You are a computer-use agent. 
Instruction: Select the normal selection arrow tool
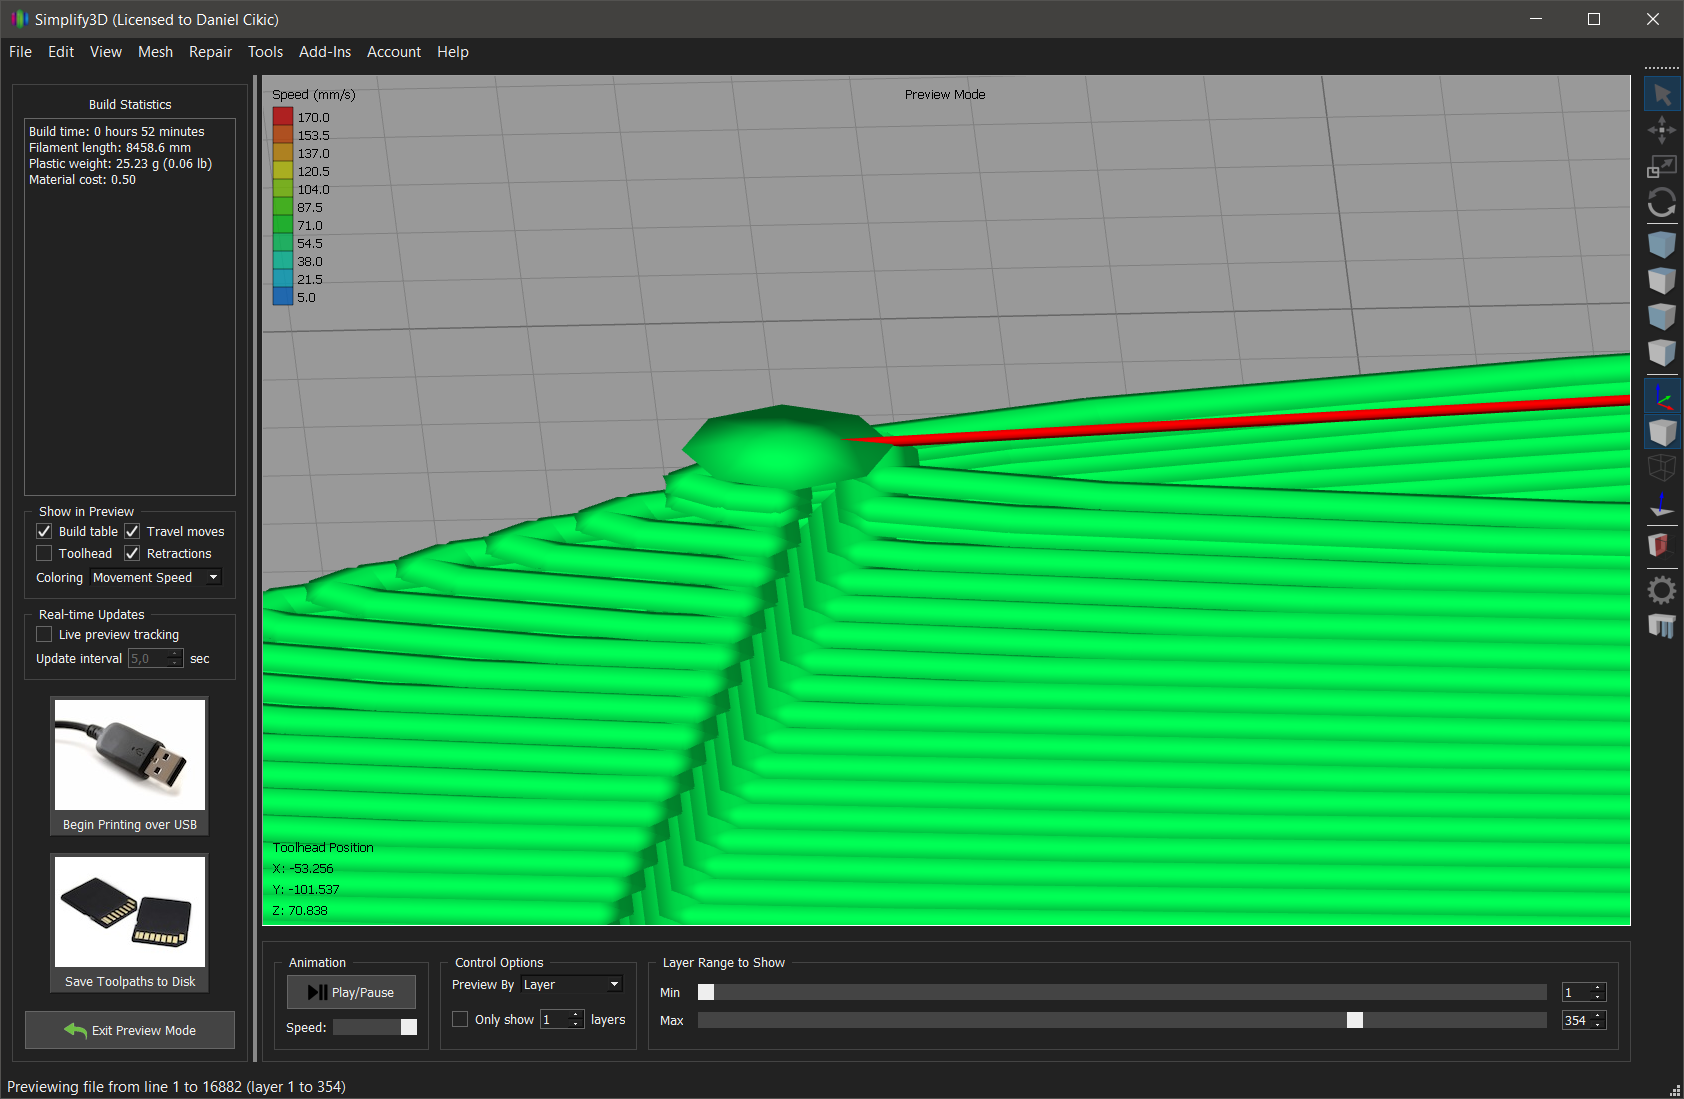click(1662, 95)
